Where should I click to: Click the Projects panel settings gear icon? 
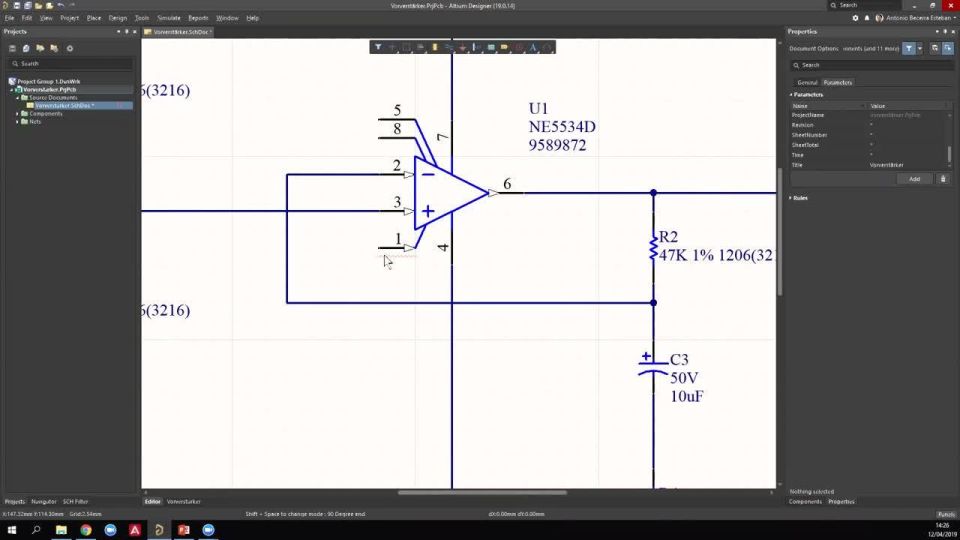(70, 48)
